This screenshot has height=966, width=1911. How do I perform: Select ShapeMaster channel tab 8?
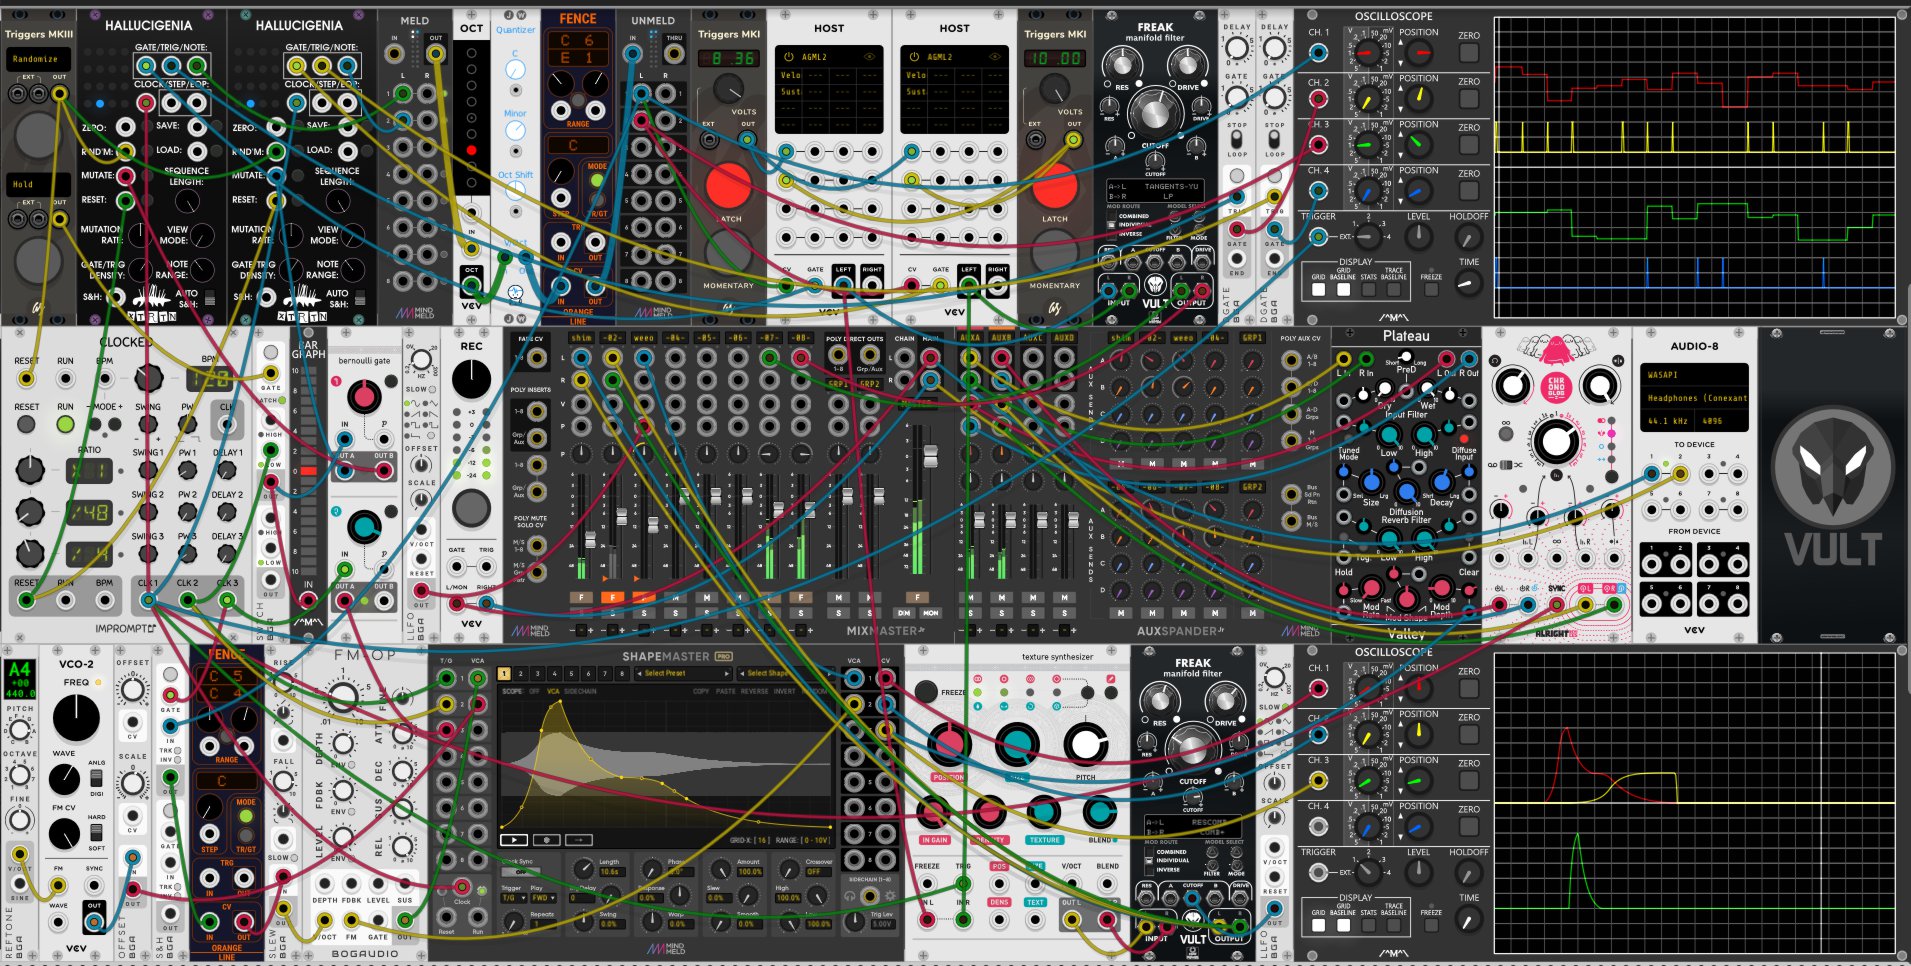click(x=620, y=674)
